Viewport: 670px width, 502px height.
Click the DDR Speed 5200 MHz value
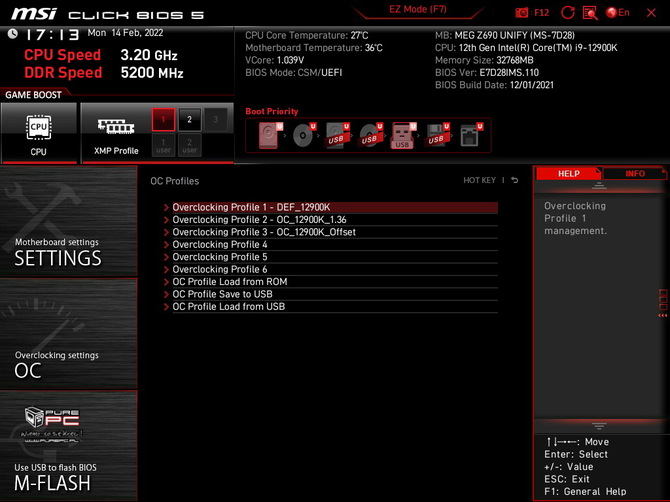[x=152, y=73]
